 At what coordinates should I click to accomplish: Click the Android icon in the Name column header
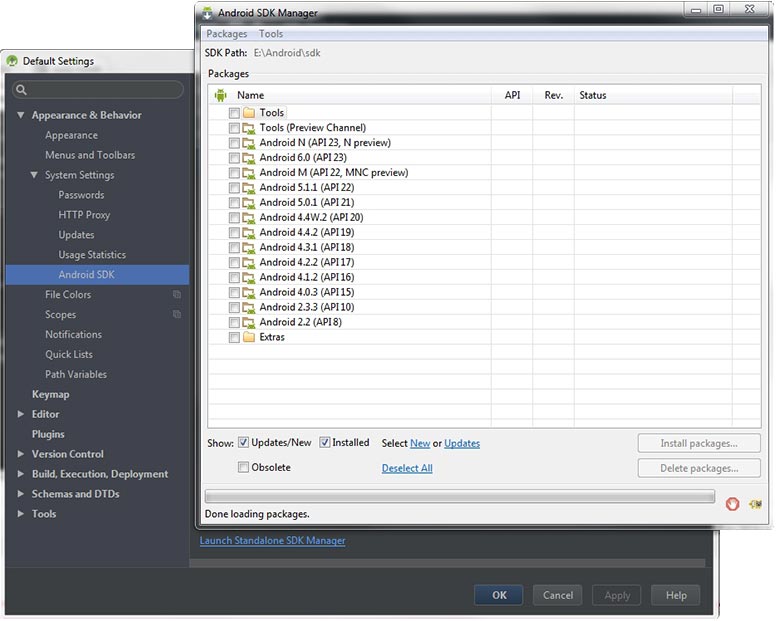(220, 95)
